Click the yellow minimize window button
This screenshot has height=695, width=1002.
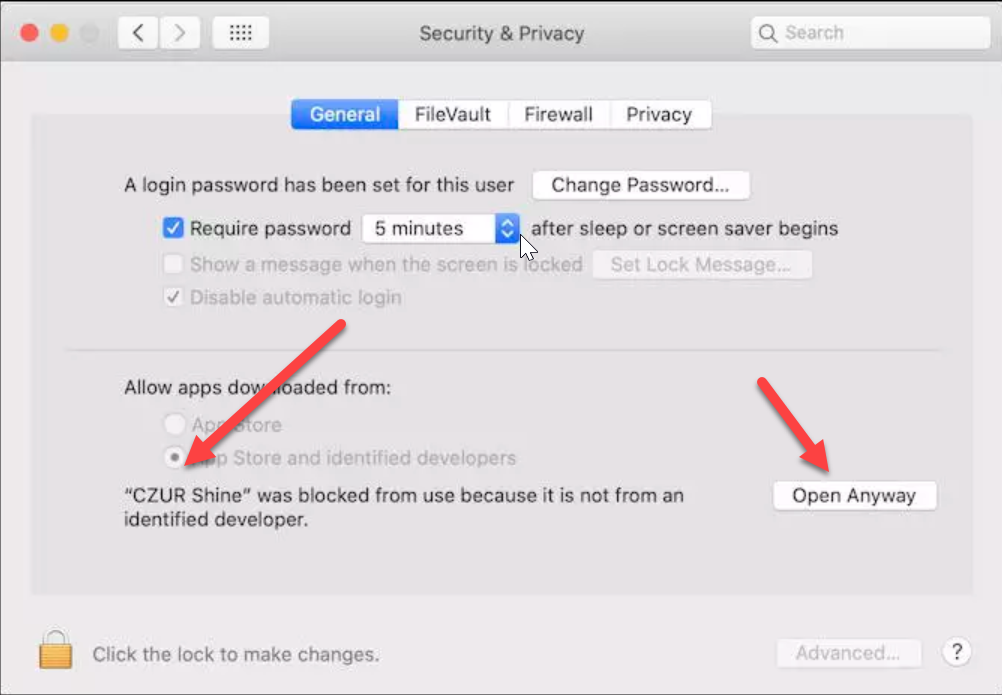click(x=59, y=33)
